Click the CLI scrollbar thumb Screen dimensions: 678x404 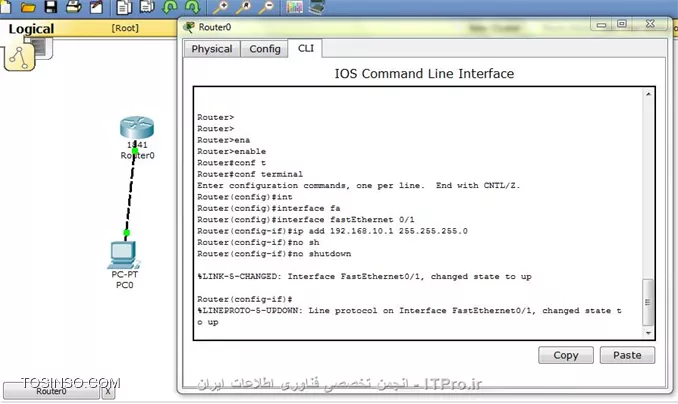647,302
